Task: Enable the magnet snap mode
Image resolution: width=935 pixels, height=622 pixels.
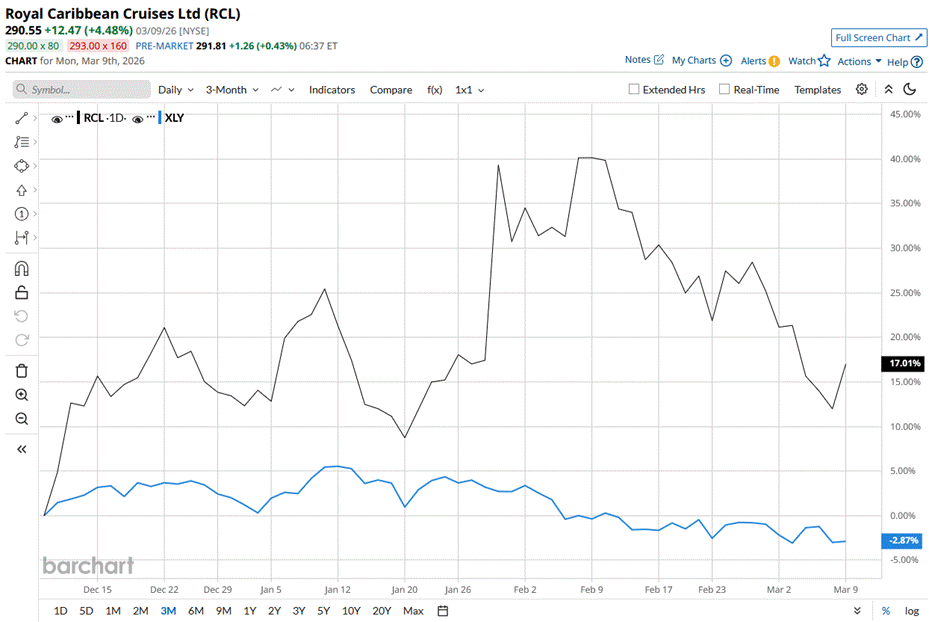Action: 21,268
